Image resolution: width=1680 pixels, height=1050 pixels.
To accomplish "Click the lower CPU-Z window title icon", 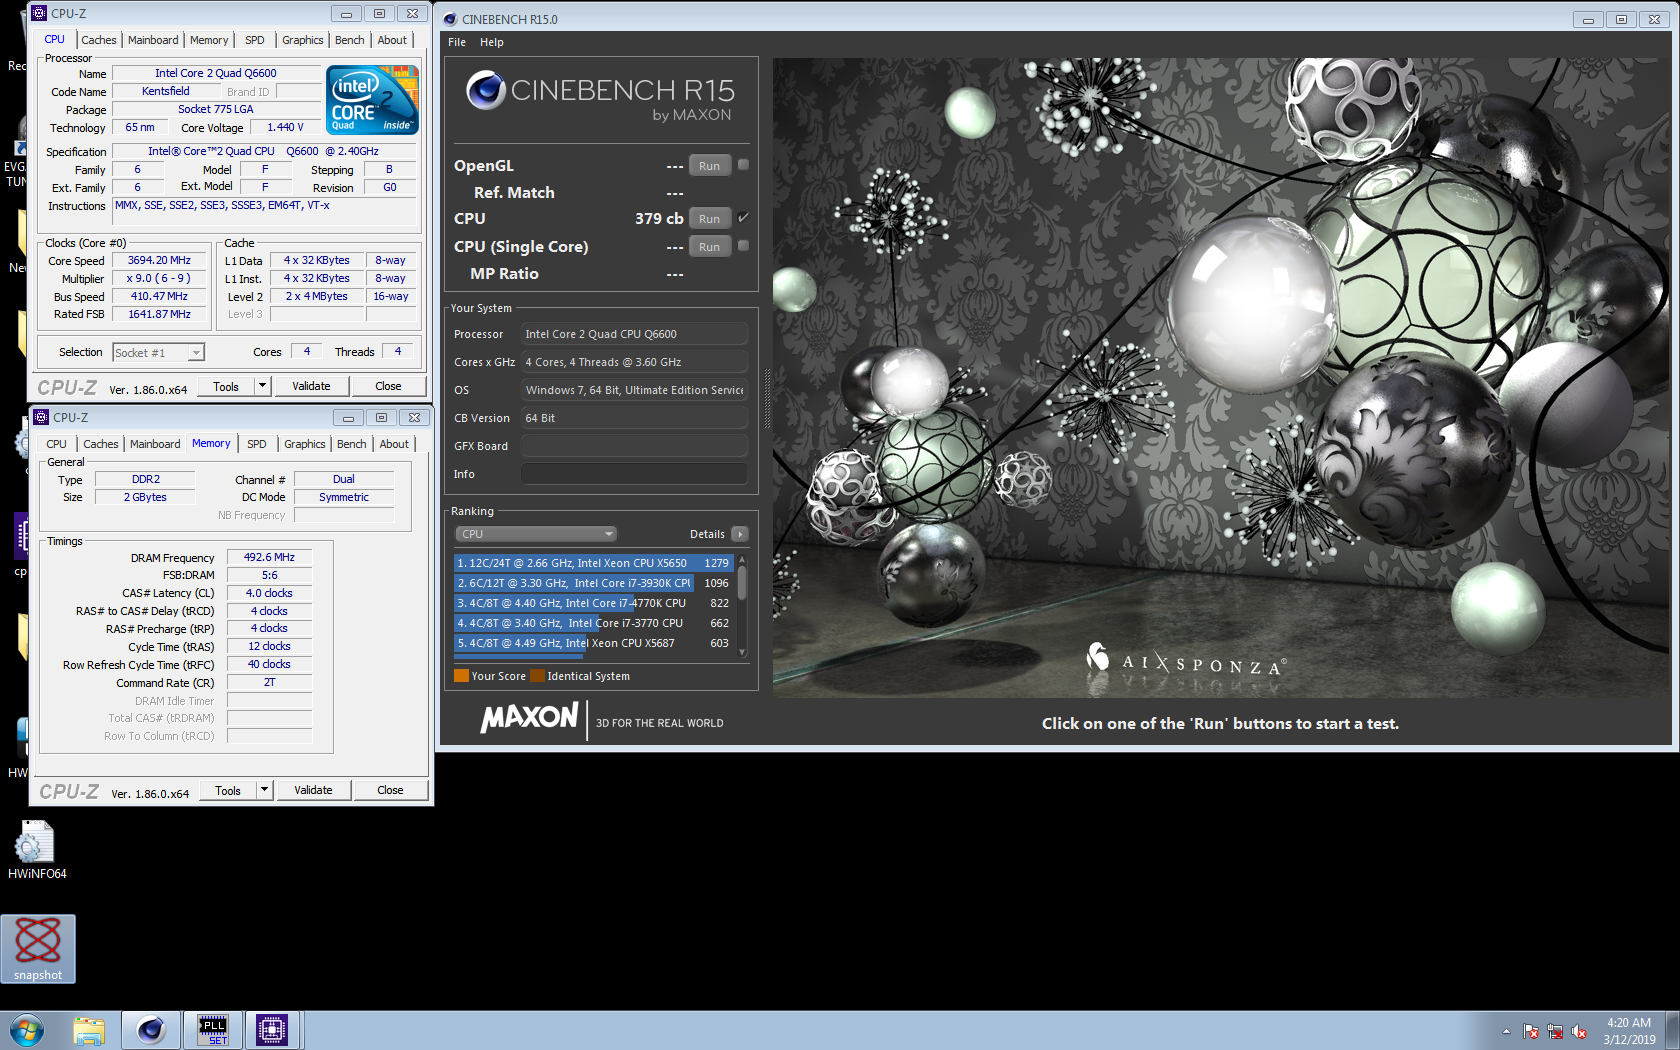I will tap(41, 417).
